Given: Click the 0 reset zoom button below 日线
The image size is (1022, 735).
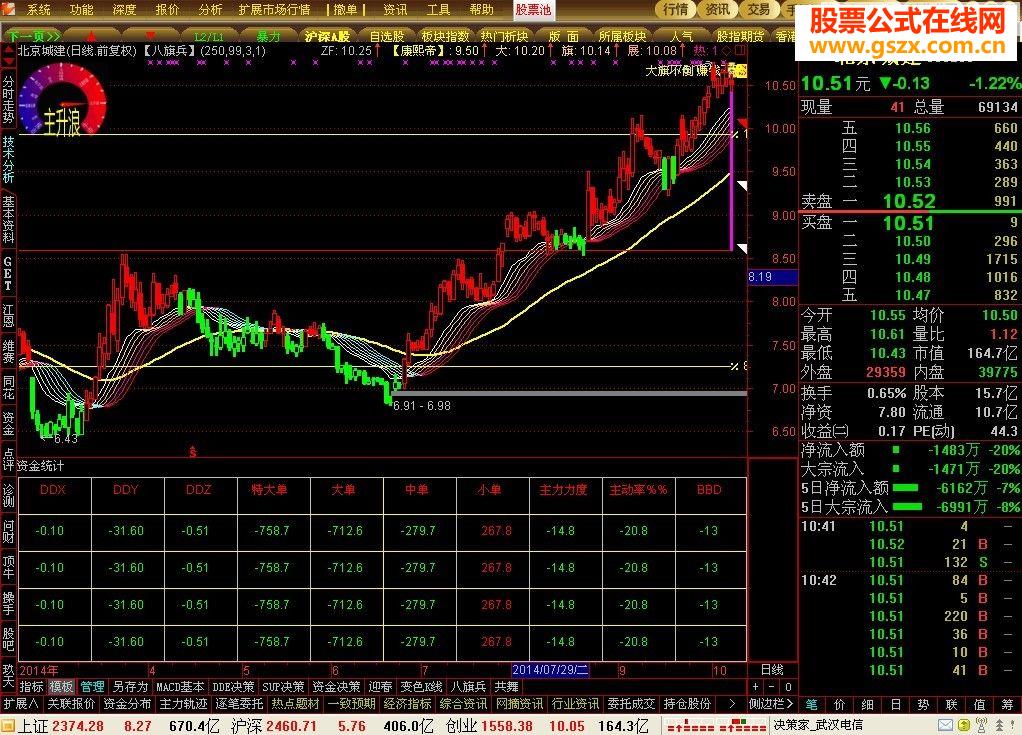Looking at the screenshot, I should (787, 687).
